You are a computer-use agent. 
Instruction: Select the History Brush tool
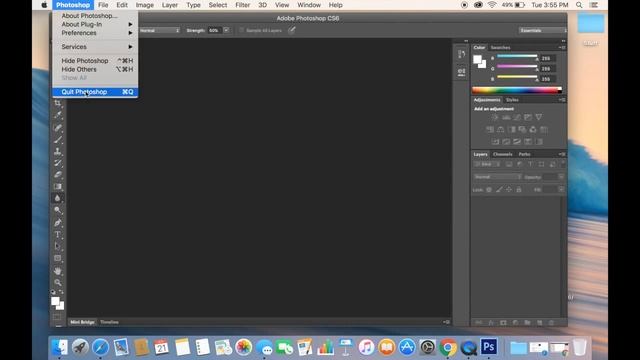[x=58, y=163]
